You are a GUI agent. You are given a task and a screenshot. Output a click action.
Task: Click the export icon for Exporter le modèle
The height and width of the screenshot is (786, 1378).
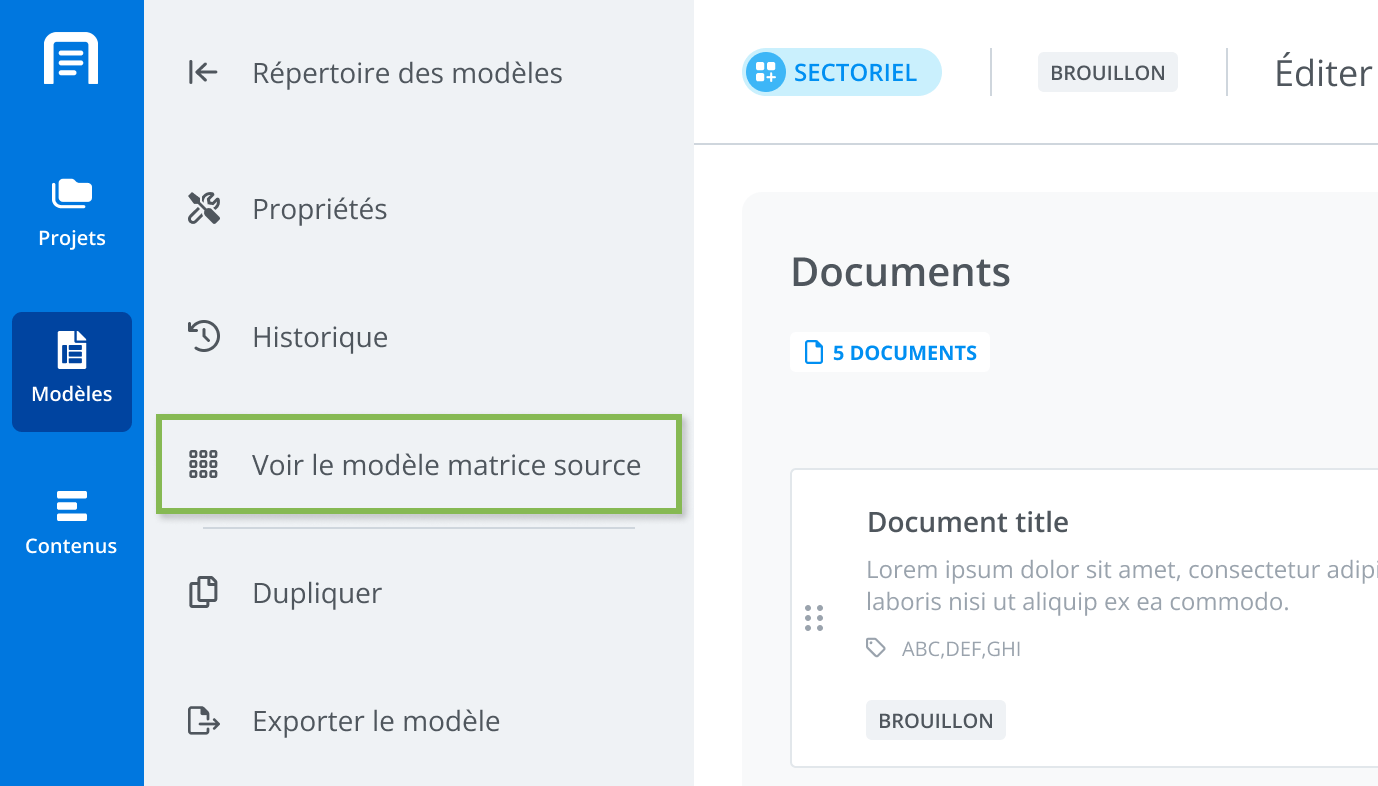[203, 721]
